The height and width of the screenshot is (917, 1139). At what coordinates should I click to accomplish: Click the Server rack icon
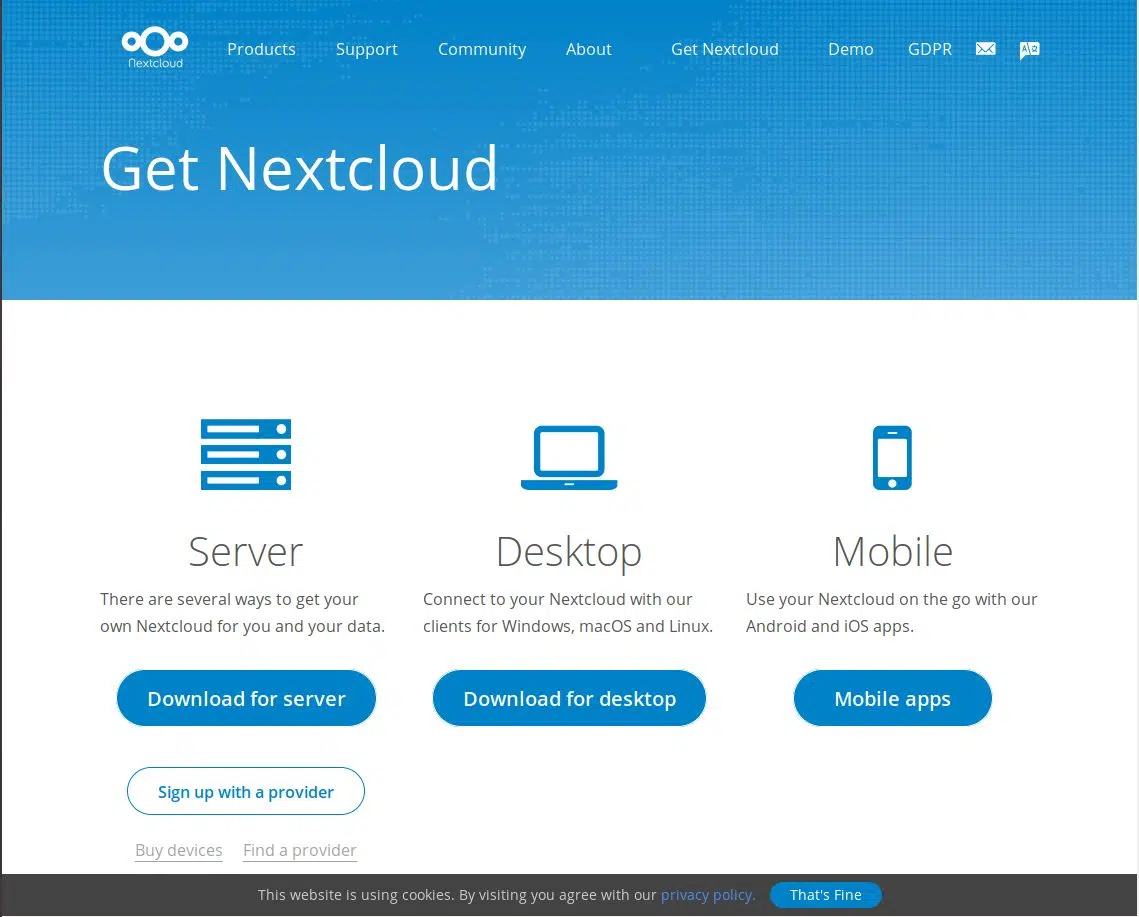[x=245, y=455]
